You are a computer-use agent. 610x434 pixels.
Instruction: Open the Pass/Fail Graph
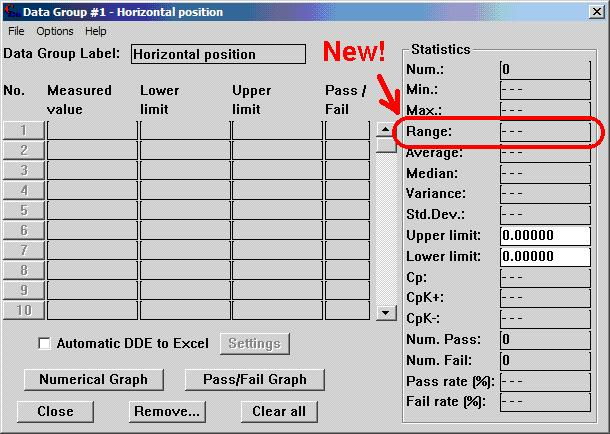click(x=254, y=380)
